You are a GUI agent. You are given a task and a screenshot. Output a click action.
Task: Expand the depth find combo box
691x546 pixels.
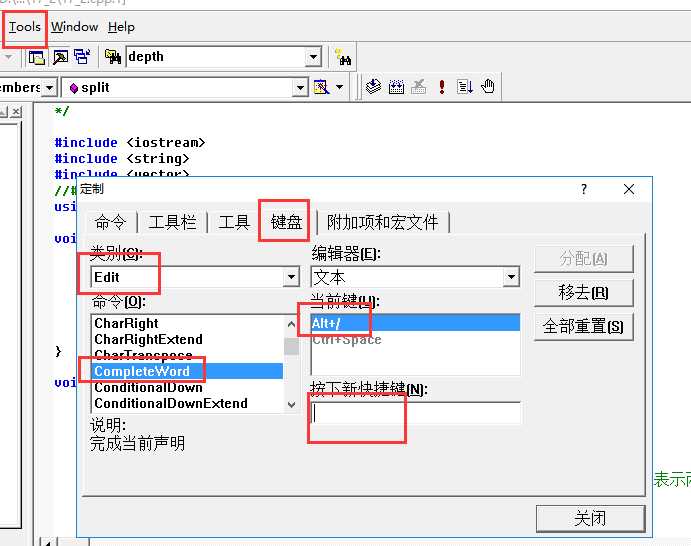313,57
